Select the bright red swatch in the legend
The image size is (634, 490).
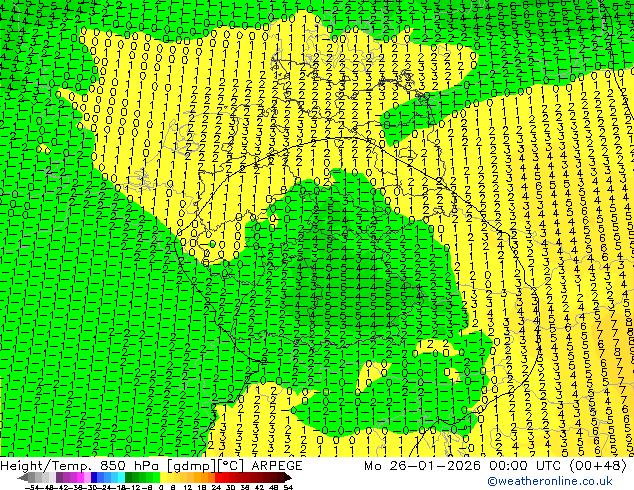point(218,477)
